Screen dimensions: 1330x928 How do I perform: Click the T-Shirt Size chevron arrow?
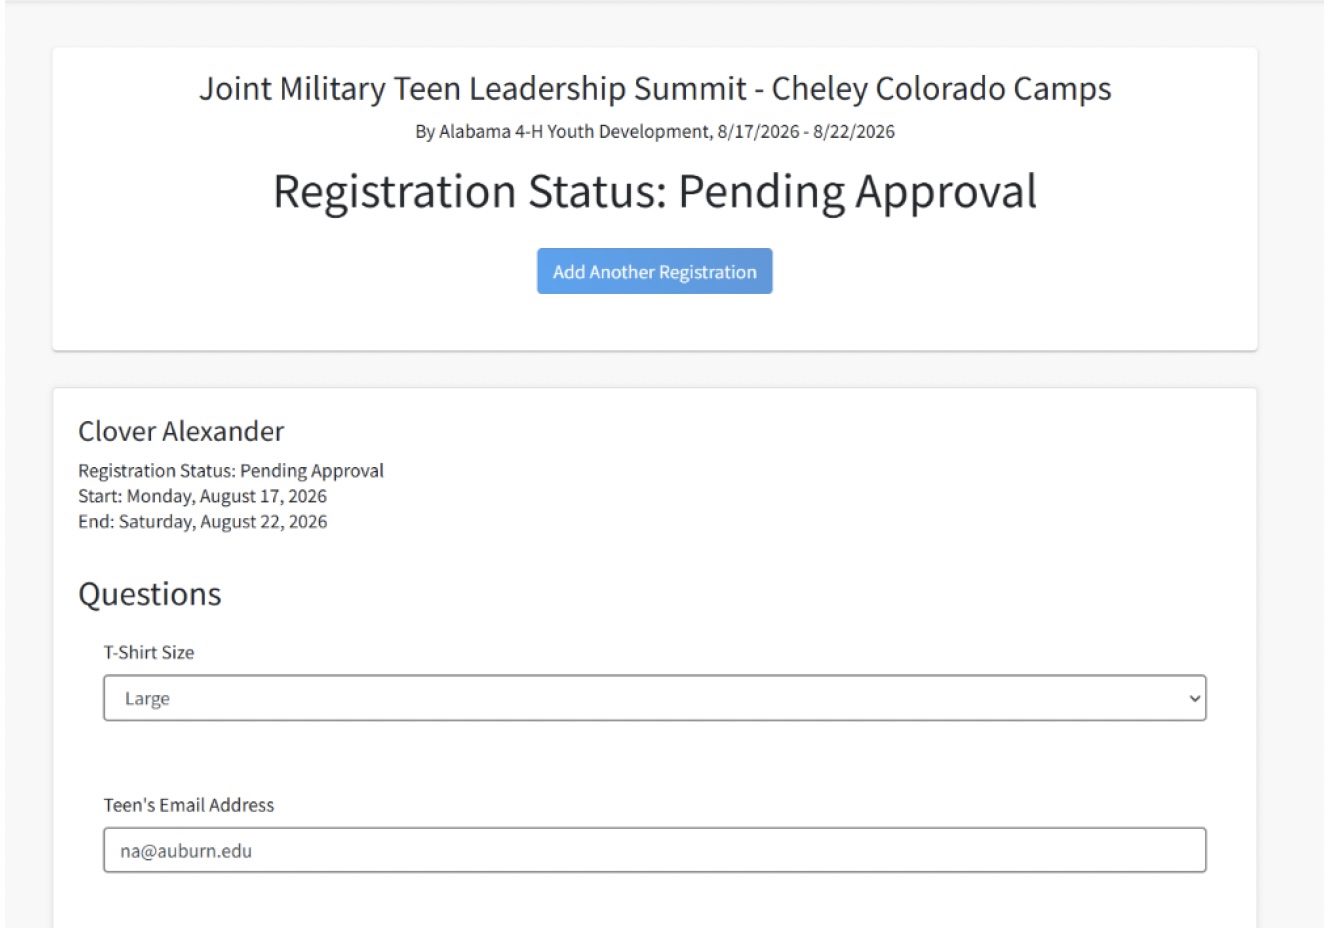coord(1194,698)
